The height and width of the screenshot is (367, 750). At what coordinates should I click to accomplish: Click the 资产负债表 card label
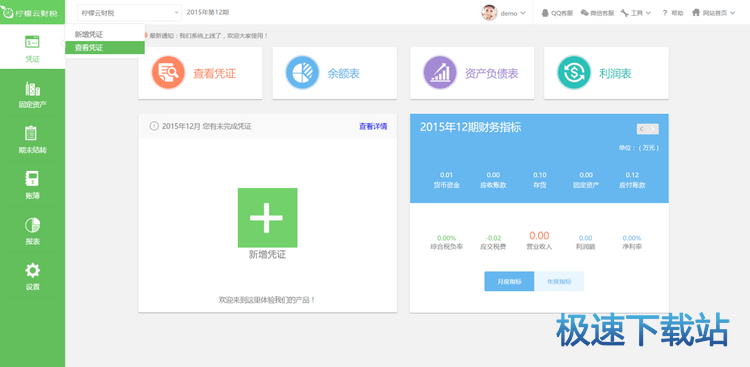[x=492, y=74]
